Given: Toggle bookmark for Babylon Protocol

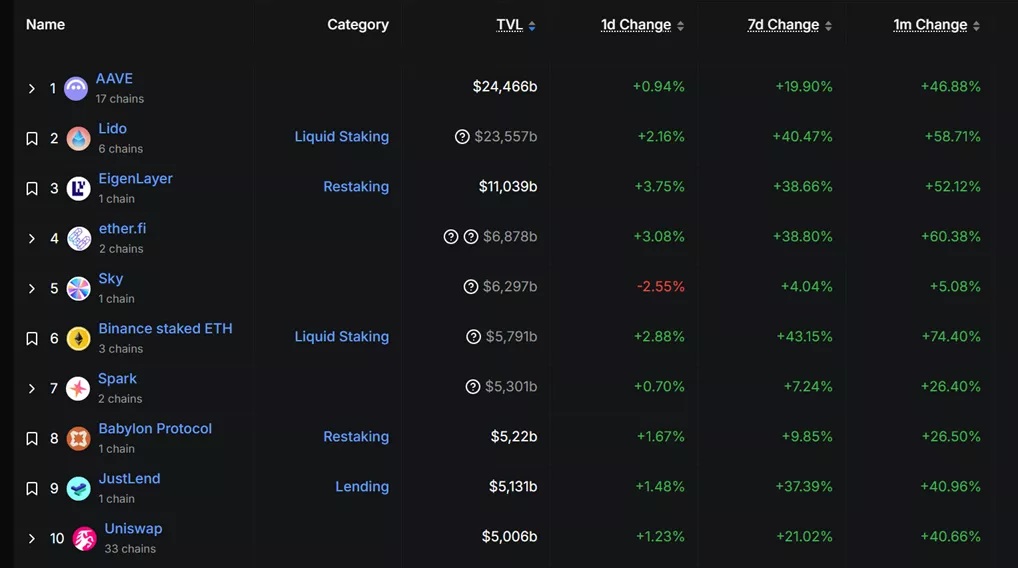Looking at the screenshot, I should pyautogui.click(x=32, y=438).
